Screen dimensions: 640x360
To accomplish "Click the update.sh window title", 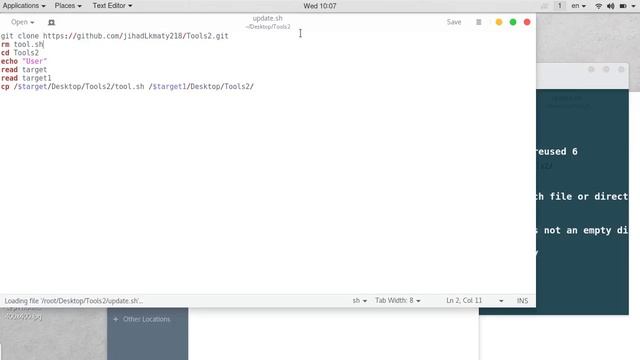I will (267, 18).
